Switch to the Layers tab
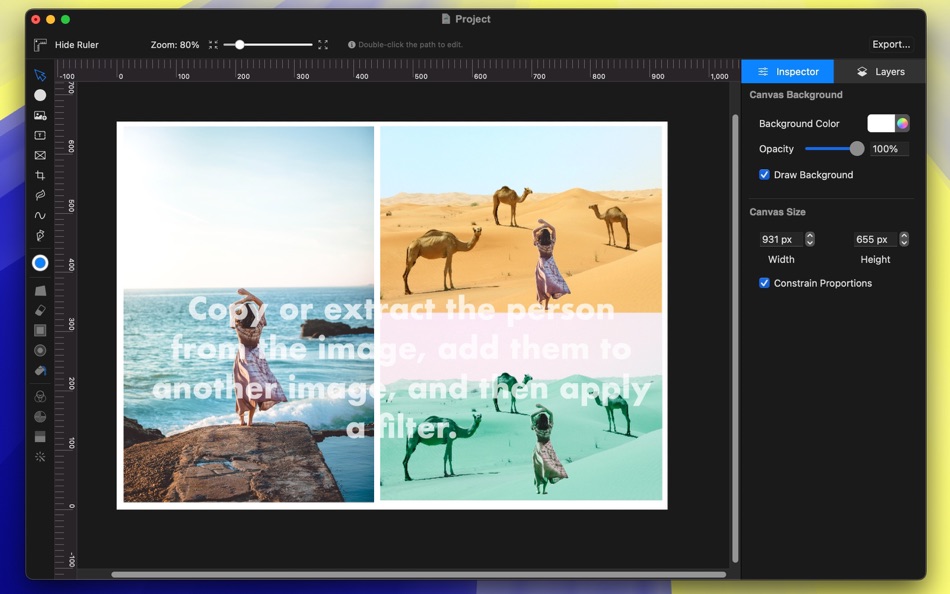 [x=880, y=72]
